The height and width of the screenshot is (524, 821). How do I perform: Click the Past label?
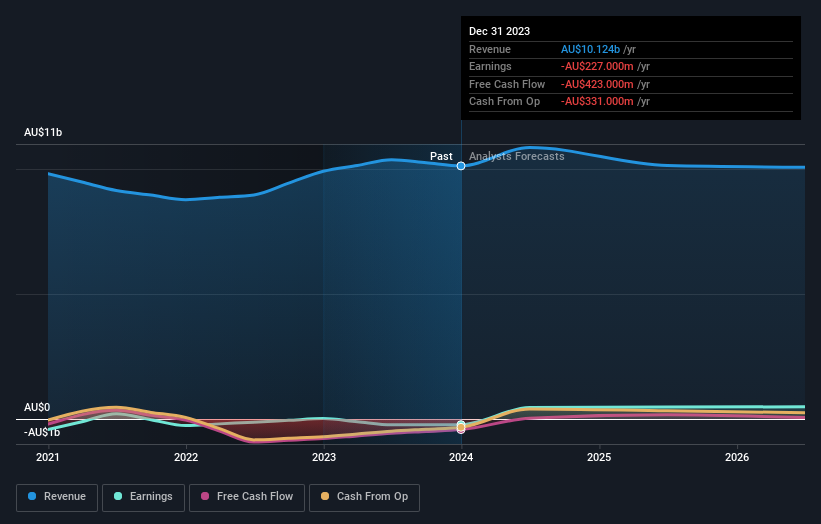[x=441, y=156]
